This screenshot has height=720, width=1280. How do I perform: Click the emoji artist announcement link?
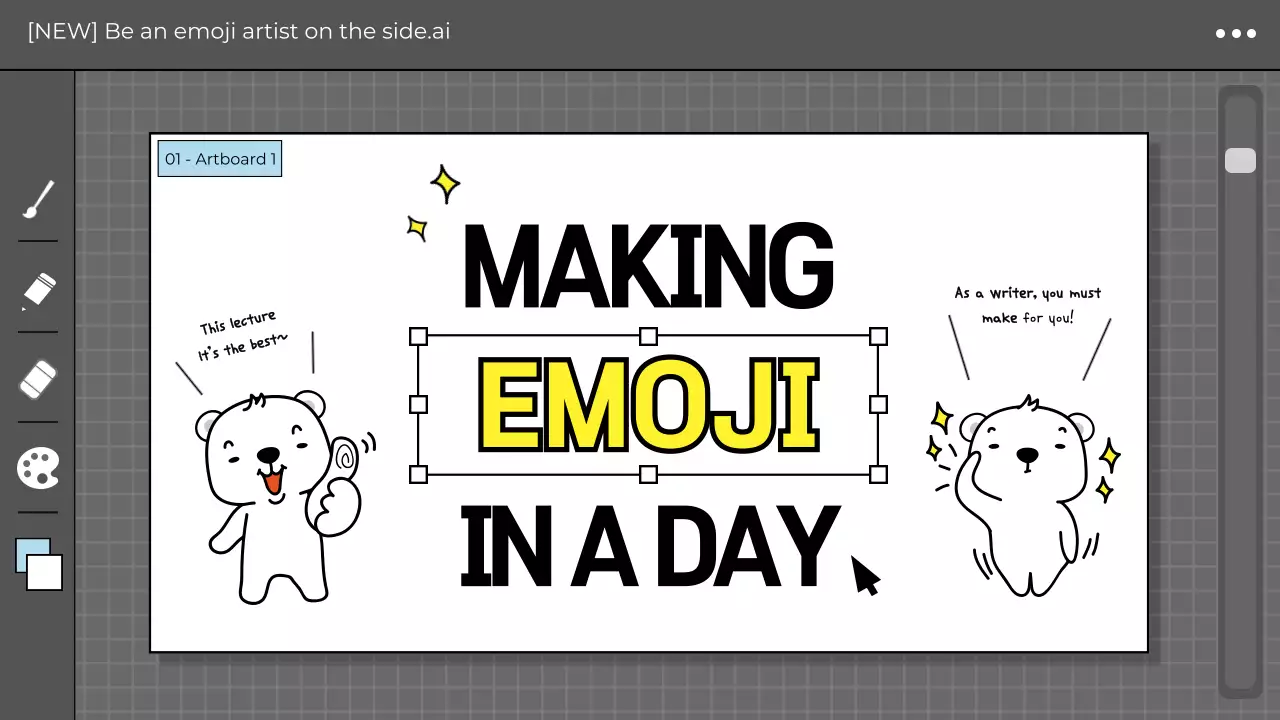pos(238,31)
